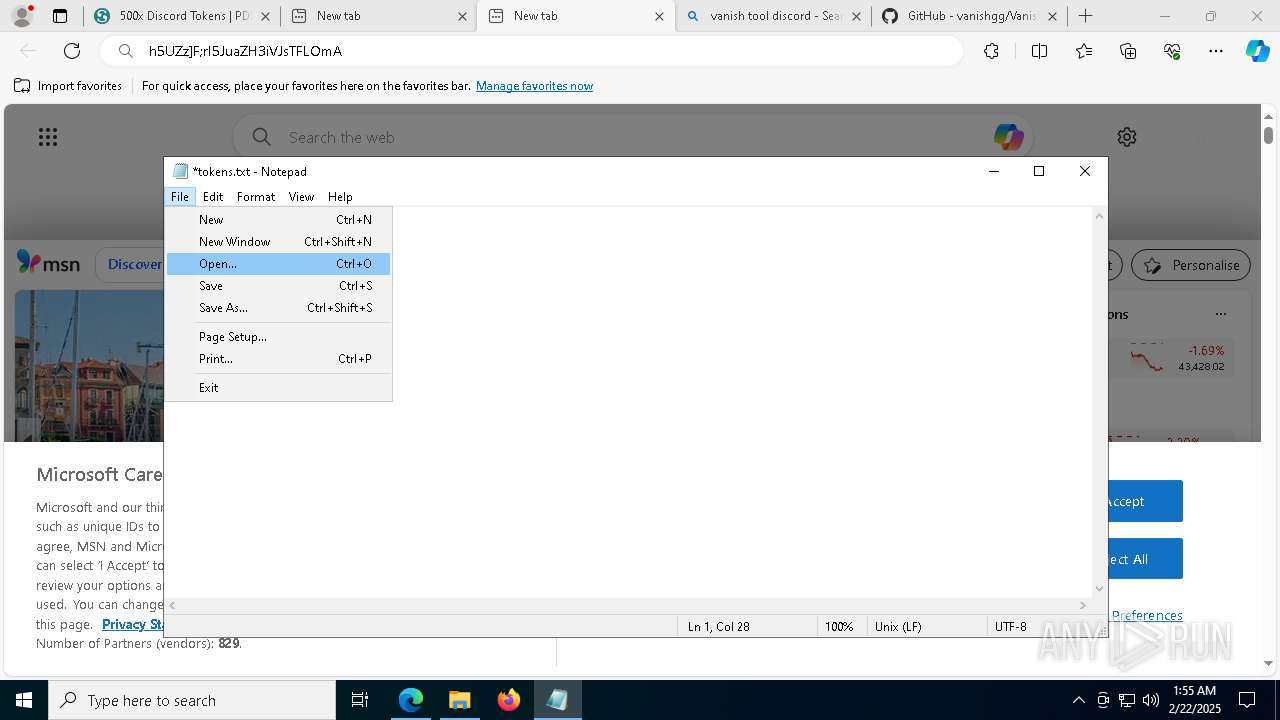This screenshot has height=720, width=1280.
Task: Click the Copilot icon in search box
Action: pos(1008,137)
